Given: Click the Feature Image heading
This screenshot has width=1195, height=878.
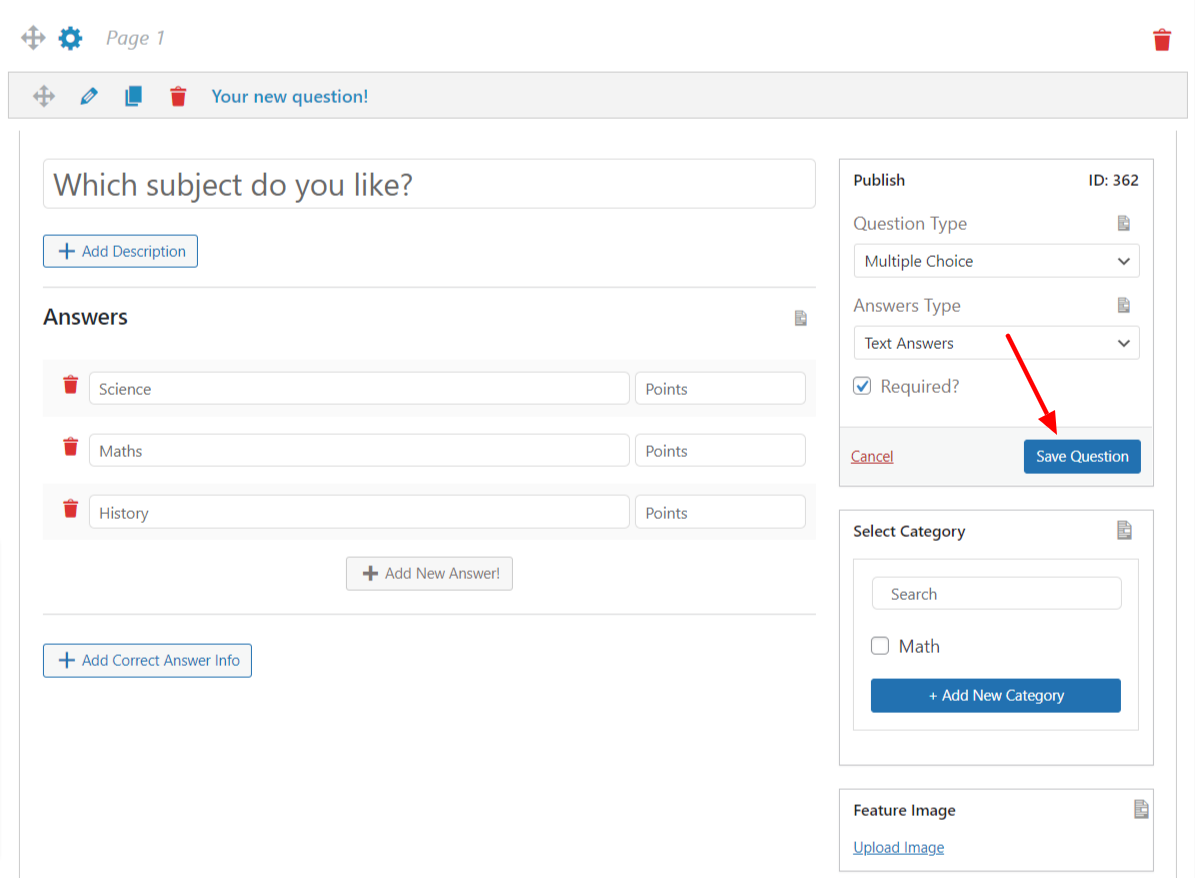Looking at the screenshot, I should [904, 810].
